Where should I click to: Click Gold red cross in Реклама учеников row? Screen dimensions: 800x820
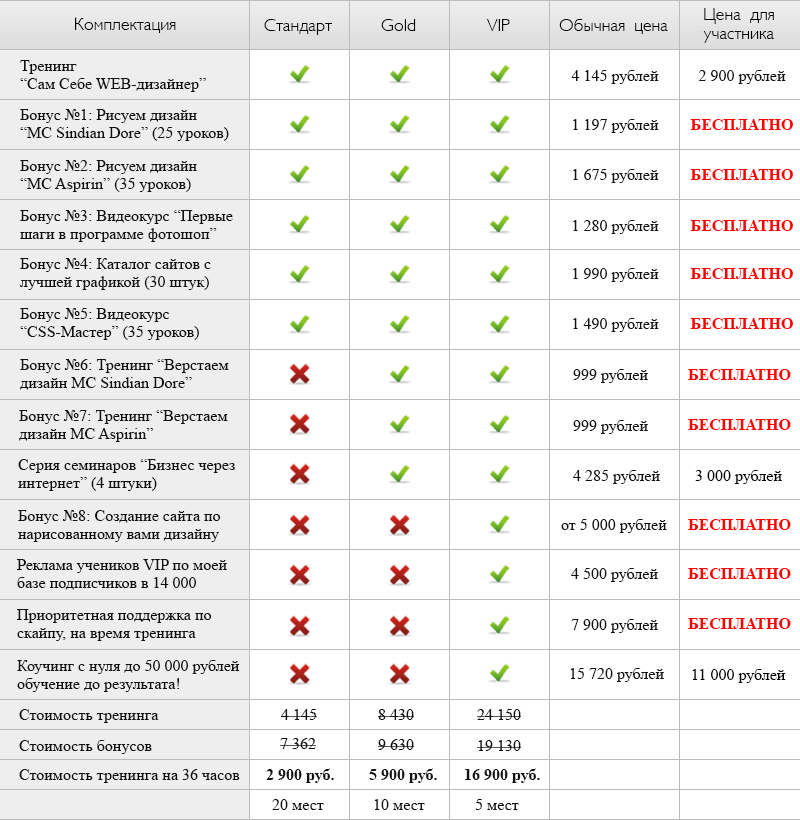(400, 574)
